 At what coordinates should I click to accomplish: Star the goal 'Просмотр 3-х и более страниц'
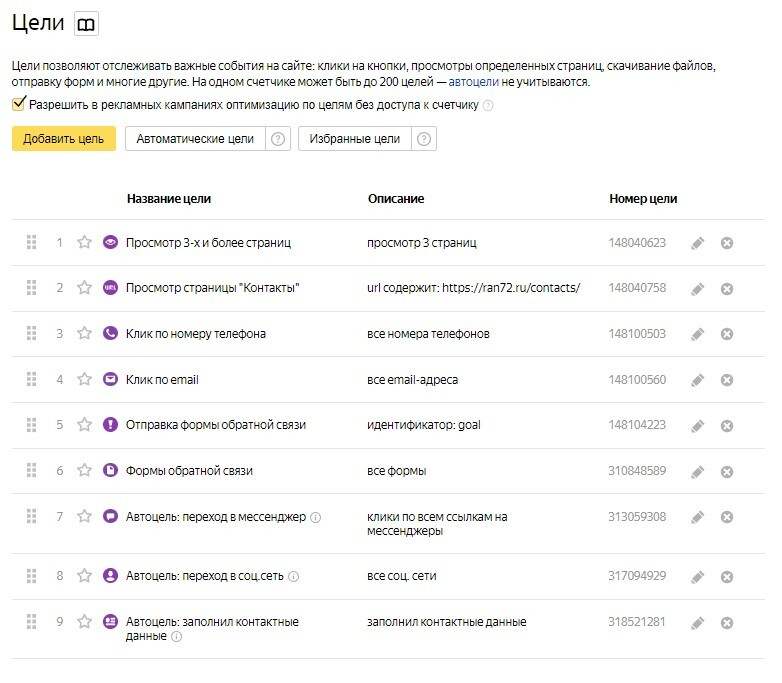[x=85, y=243]
